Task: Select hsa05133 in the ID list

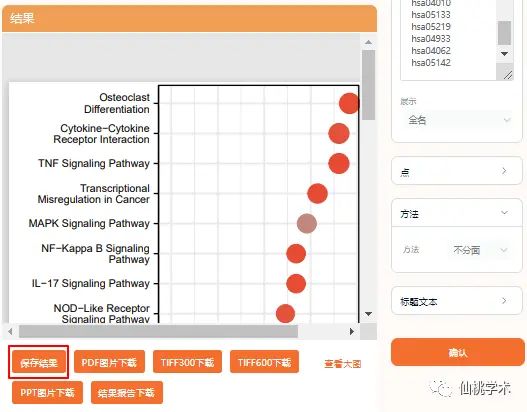Action: (431, 15)
